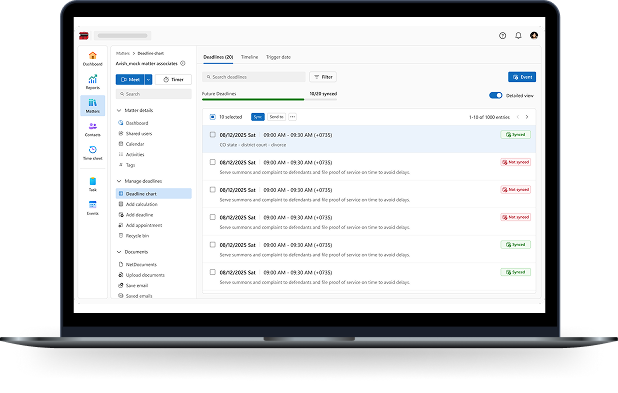This screenshot has height=393, width=618.
Task: Open the Meet button dropdown arrow
Action: pyautogui.click(x=148, y=80)
